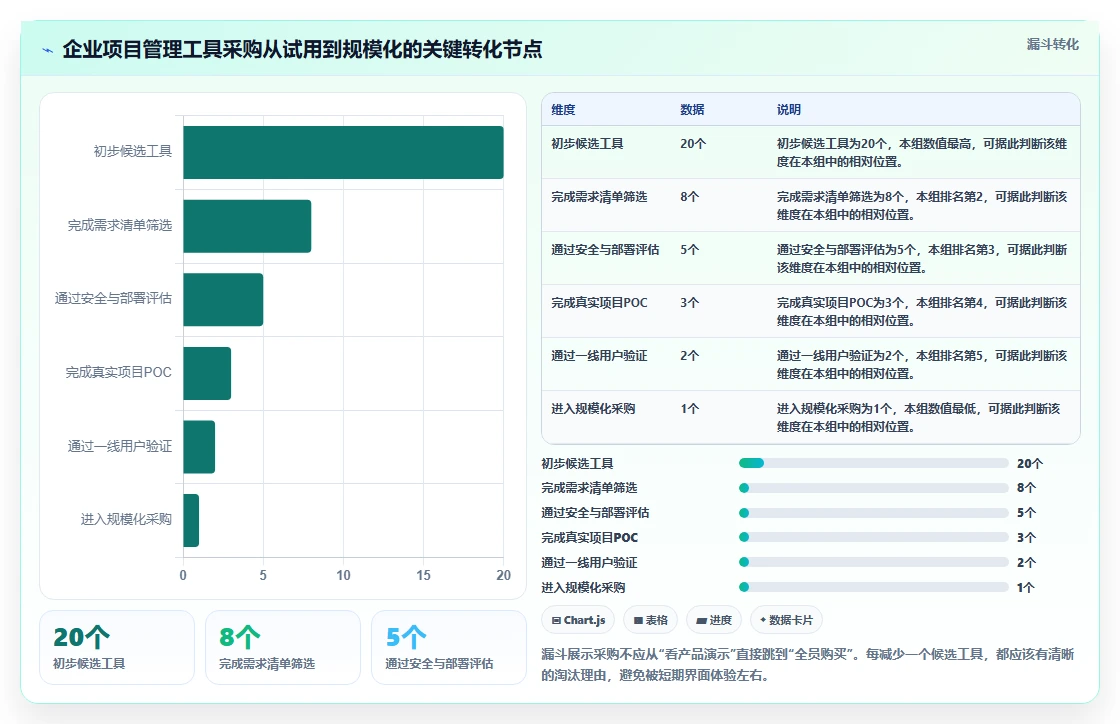Select the 表格 chip
This screenshot has height=724, width=1120.
point(651,620)
